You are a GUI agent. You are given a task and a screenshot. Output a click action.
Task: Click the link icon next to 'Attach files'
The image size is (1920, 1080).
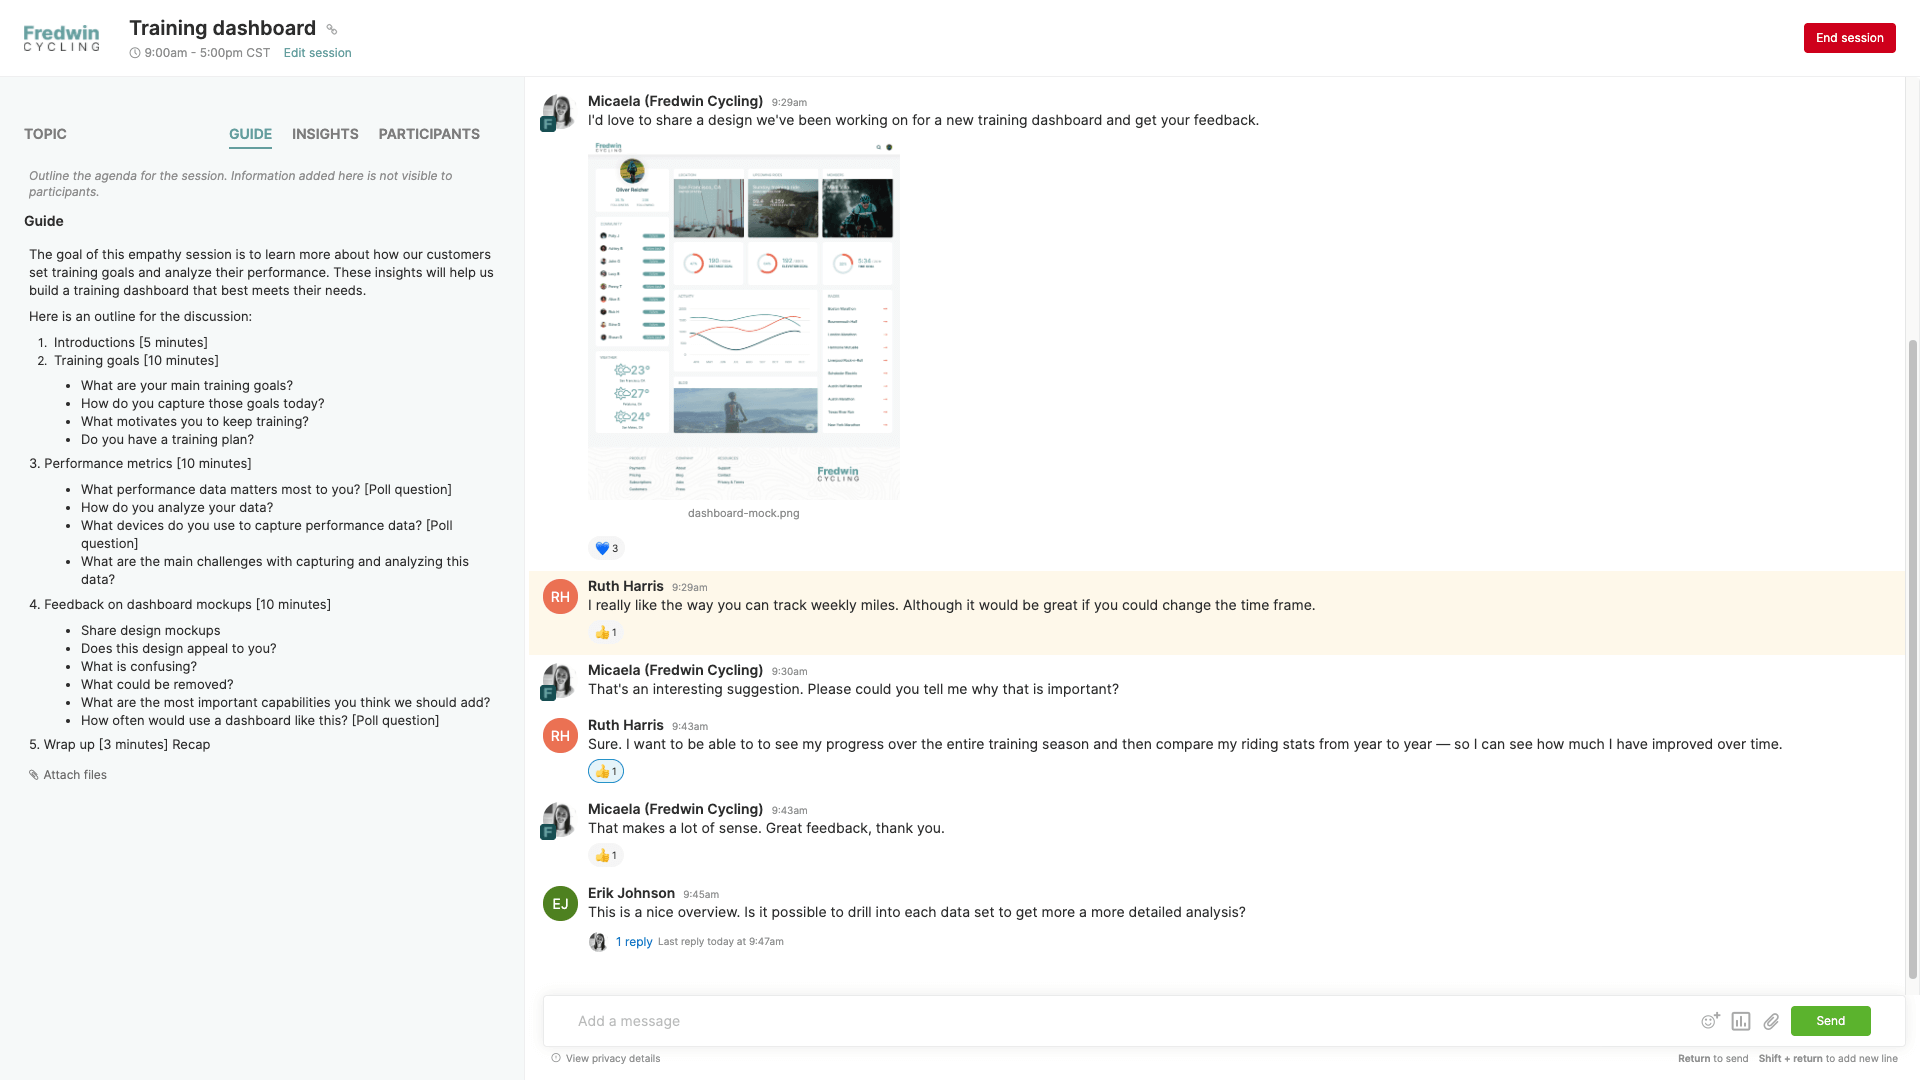[x=32, y=775]
